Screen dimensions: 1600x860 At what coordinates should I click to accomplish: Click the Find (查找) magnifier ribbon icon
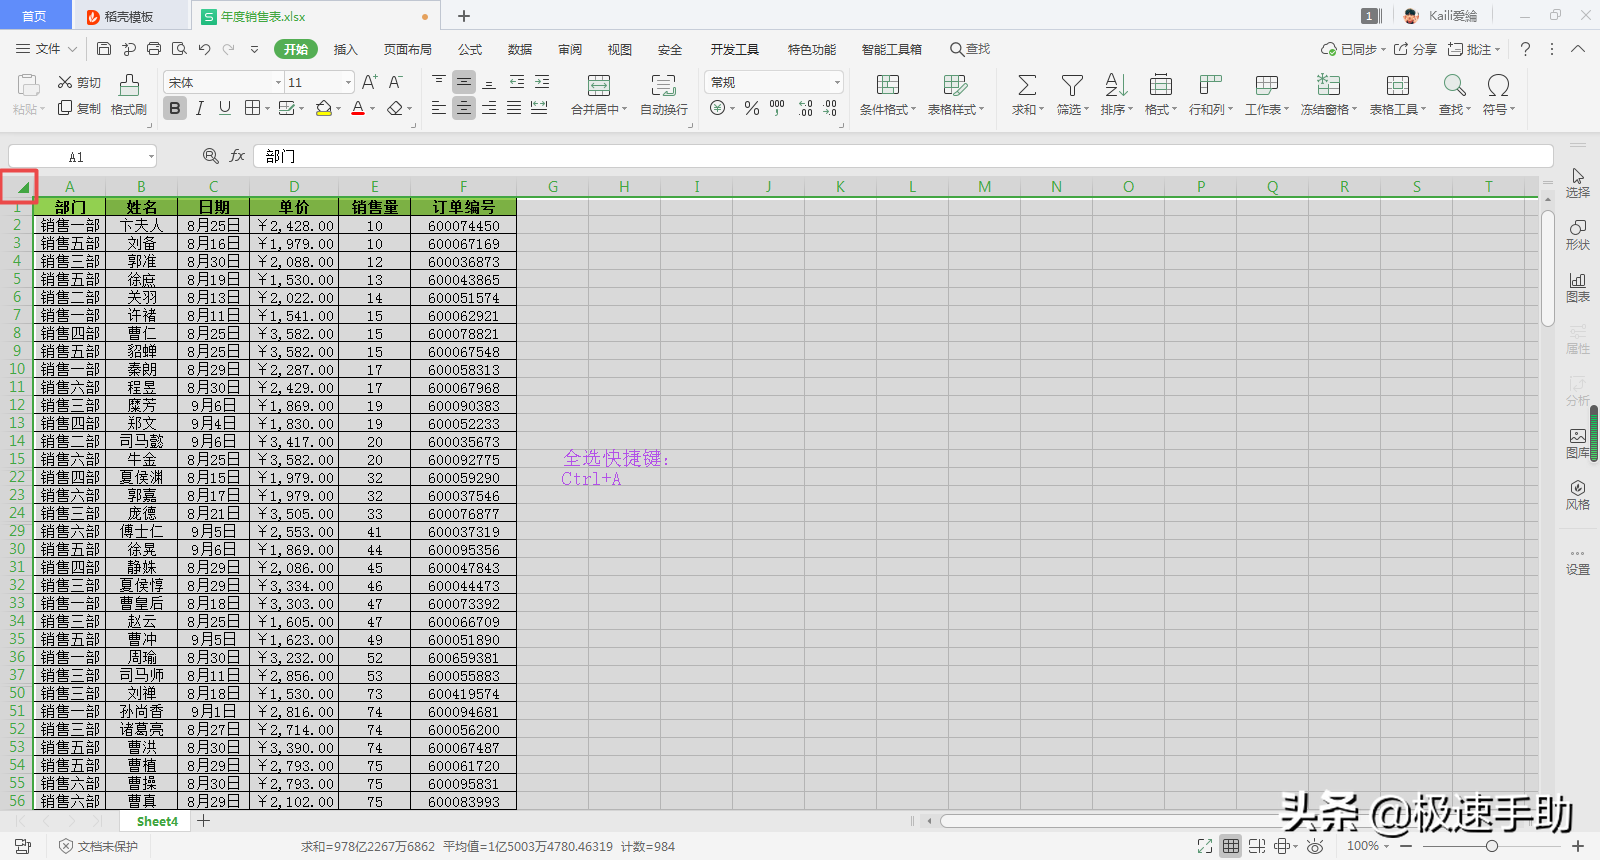click(1454, 86)
